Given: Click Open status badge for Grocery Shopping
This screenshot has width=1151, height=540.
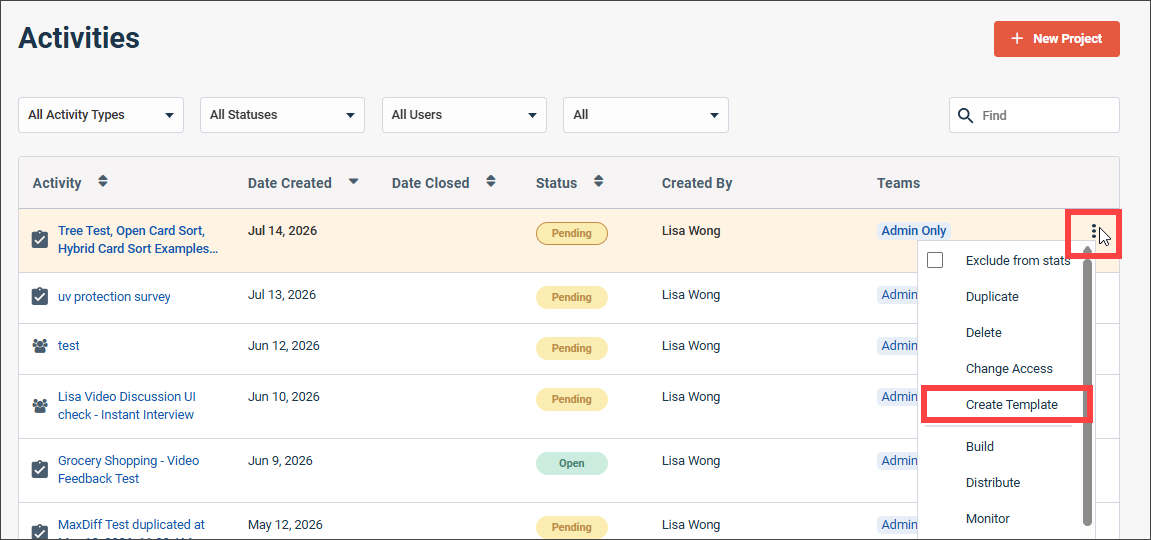Looking at the screenshot, I should coord(572,463).
